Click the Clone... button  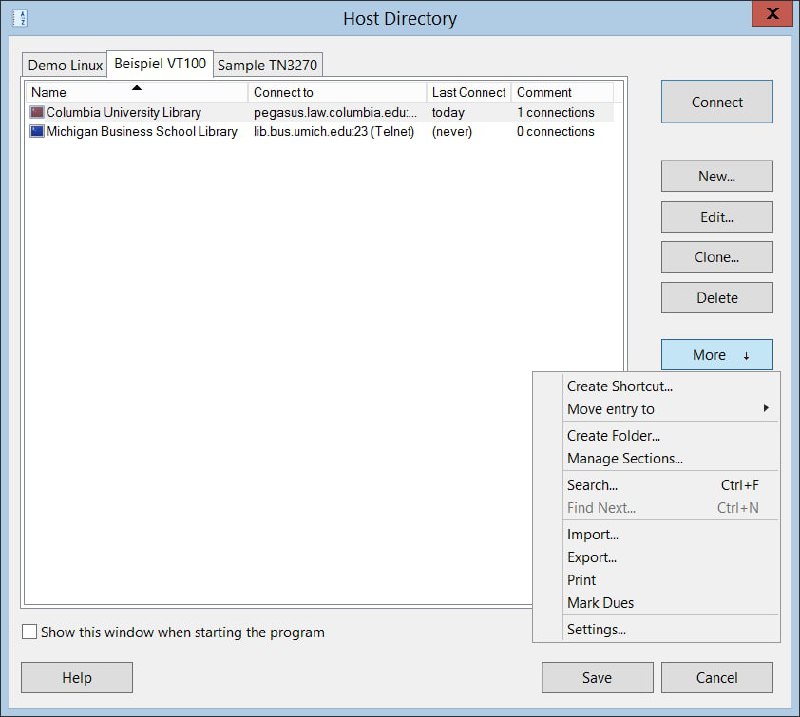pyautogui.click(x=716, y=257)
